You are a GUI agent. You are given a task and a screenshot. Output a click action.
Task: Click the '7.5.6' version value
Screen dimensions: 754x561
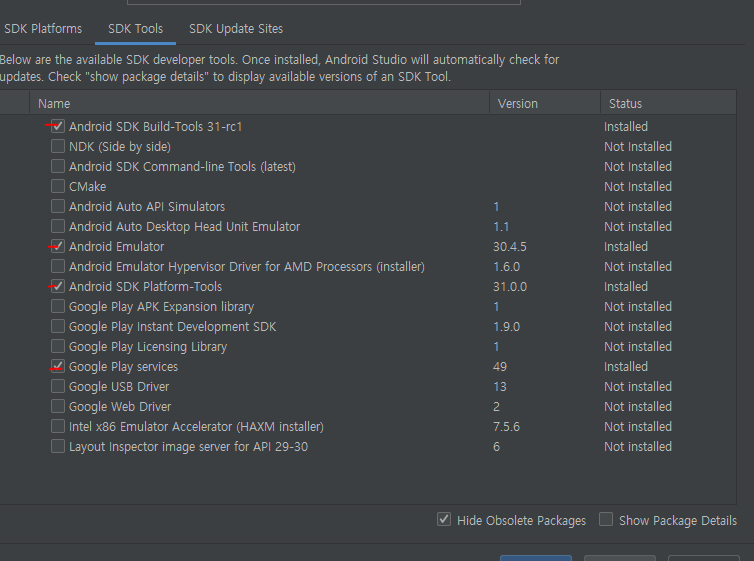(506, 427)
